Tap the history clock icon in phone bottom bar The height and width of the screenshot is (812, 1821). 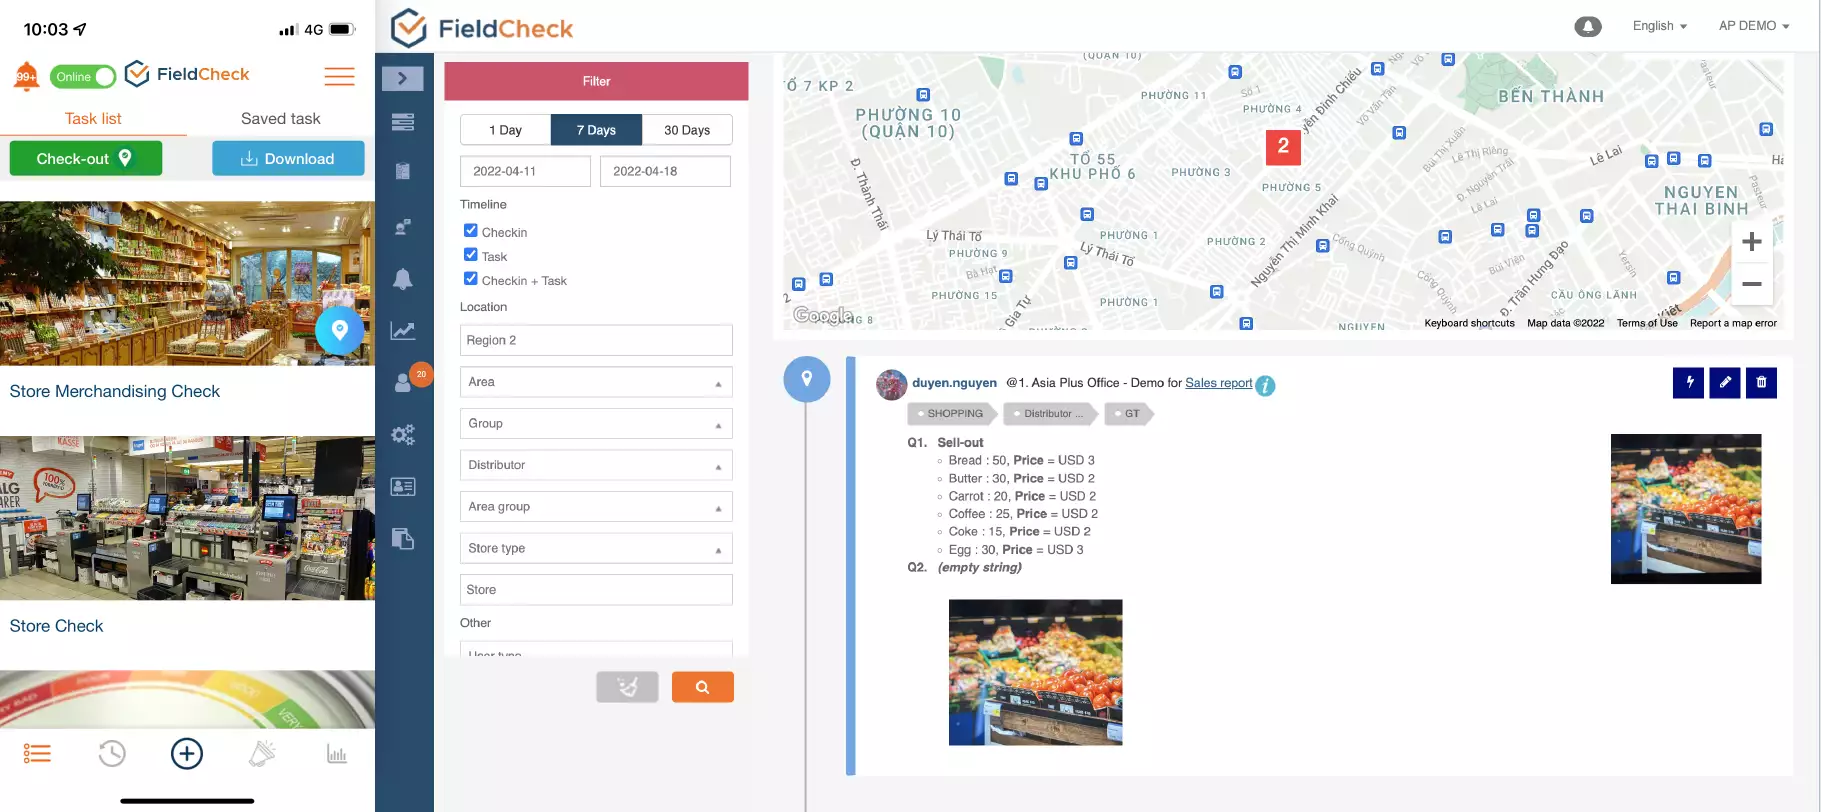coord(112,754)
